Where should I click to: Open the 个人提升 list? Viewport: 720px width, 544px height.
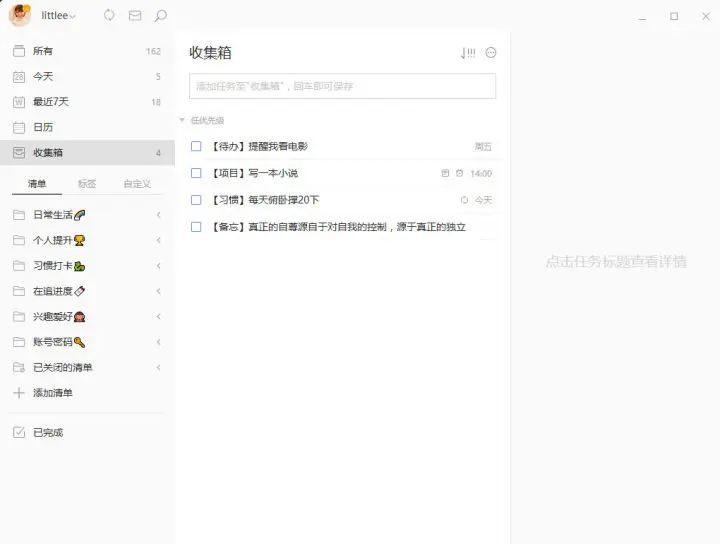(x=87, y=240)
